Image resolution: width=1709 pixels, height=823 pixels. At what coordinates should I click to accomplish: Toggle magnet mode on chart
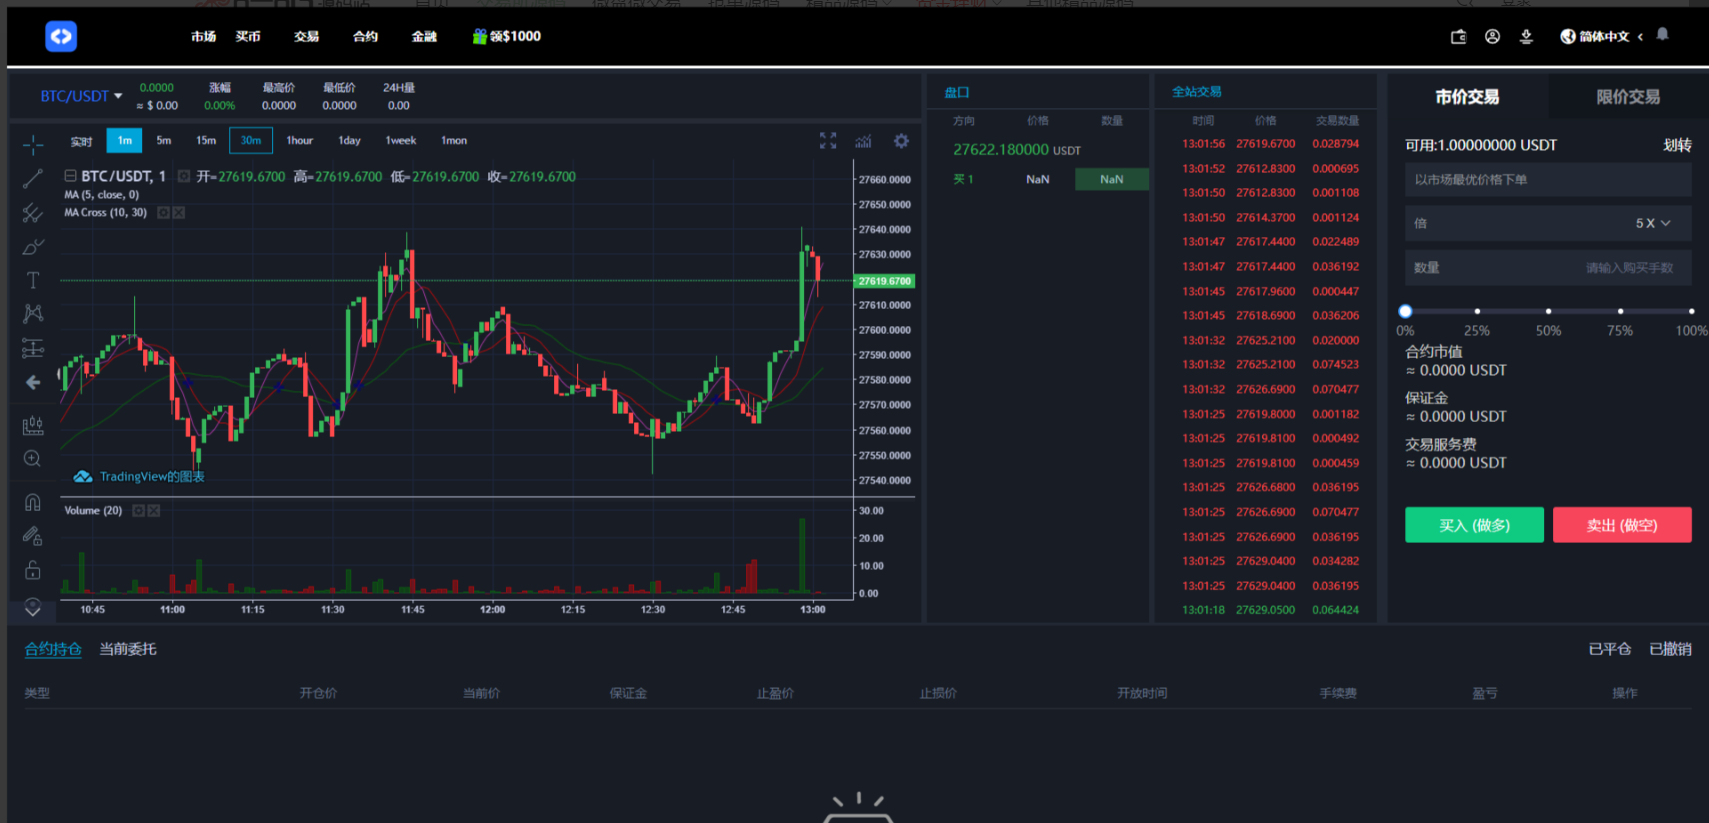point(33,502)
